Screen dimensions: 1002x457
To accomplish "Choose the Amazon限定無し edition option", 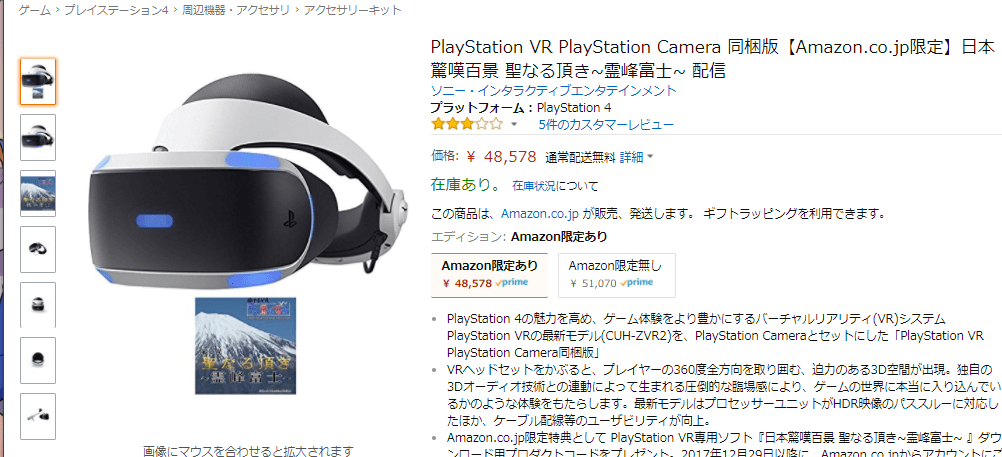I will pos(617,275).
